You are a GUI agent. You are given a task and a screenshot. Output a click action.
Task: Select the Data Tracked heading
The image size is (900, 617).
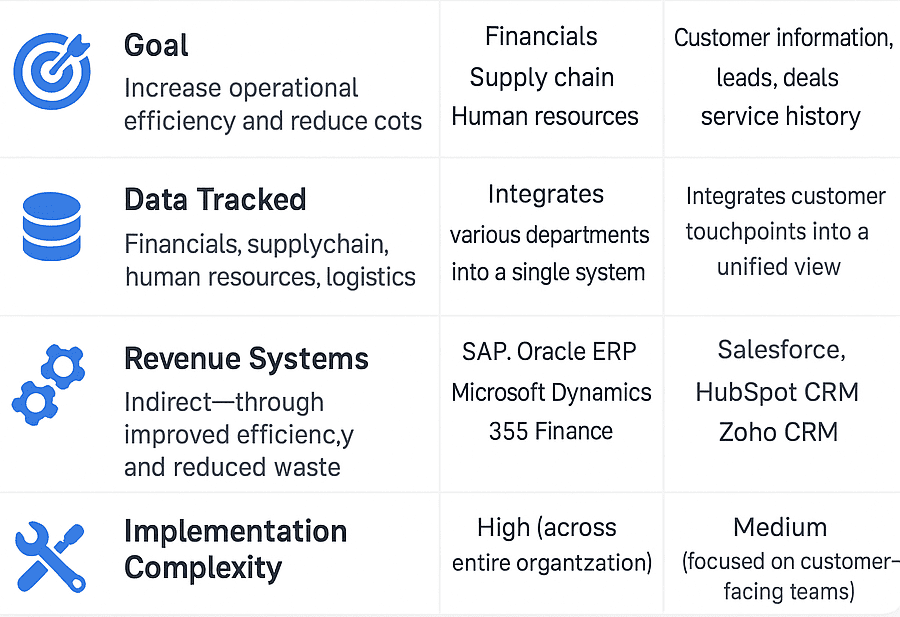[215, 199]
